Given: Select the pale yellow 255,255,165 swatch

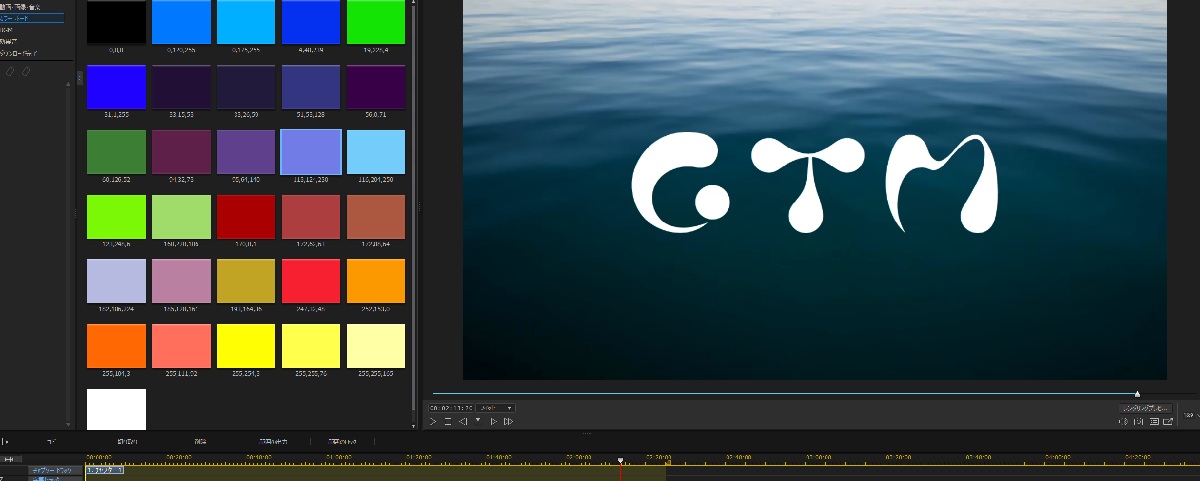Looking at the screenshot, I should (x=376, y=346).
